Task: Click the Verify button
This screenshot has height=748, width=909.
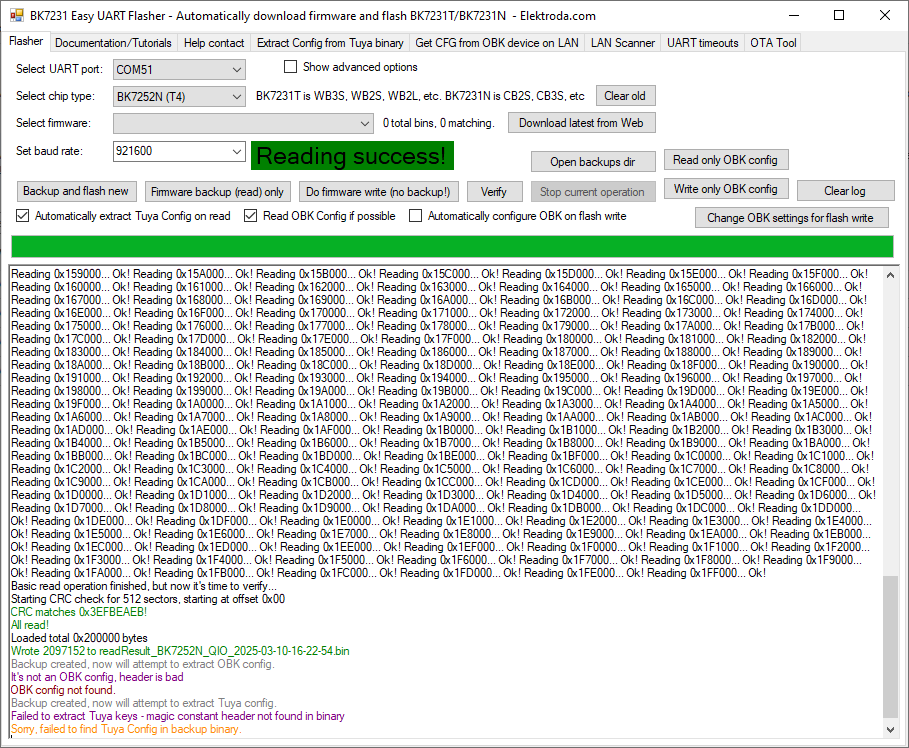Action: (x=494, y=192)
